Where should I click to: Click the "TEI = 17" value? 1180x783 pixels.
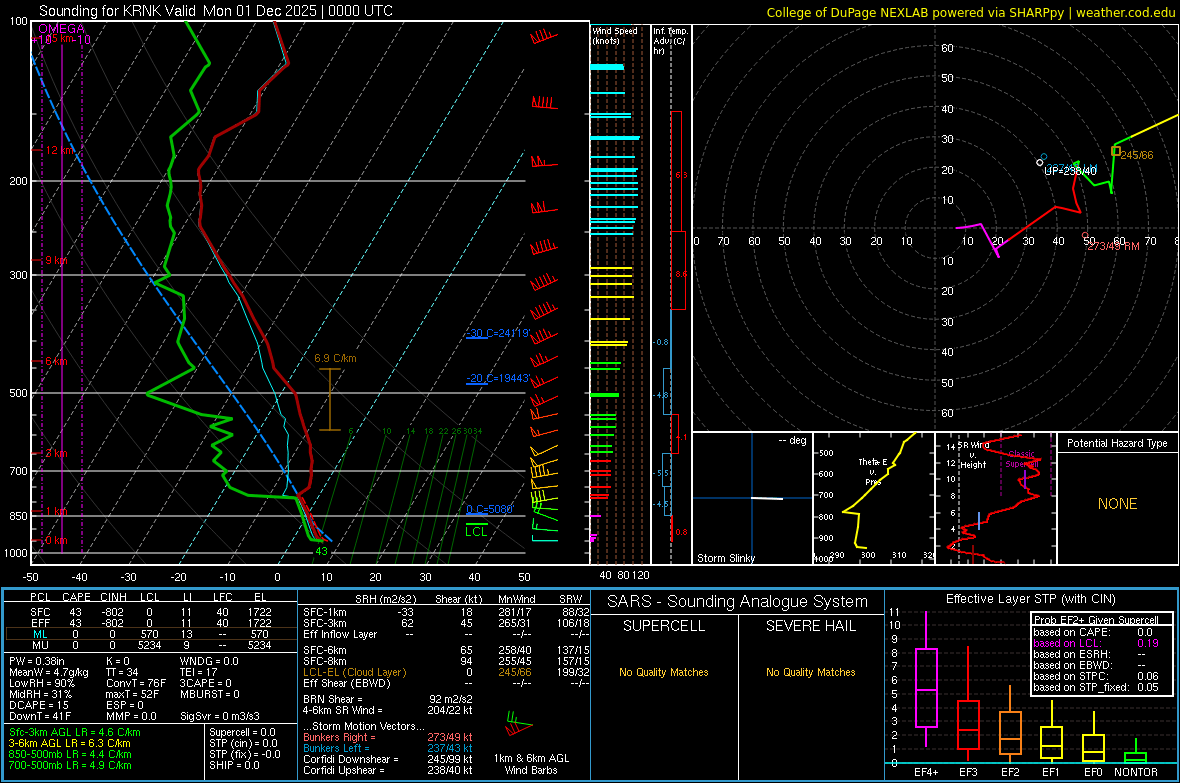[x=199, y=672]
